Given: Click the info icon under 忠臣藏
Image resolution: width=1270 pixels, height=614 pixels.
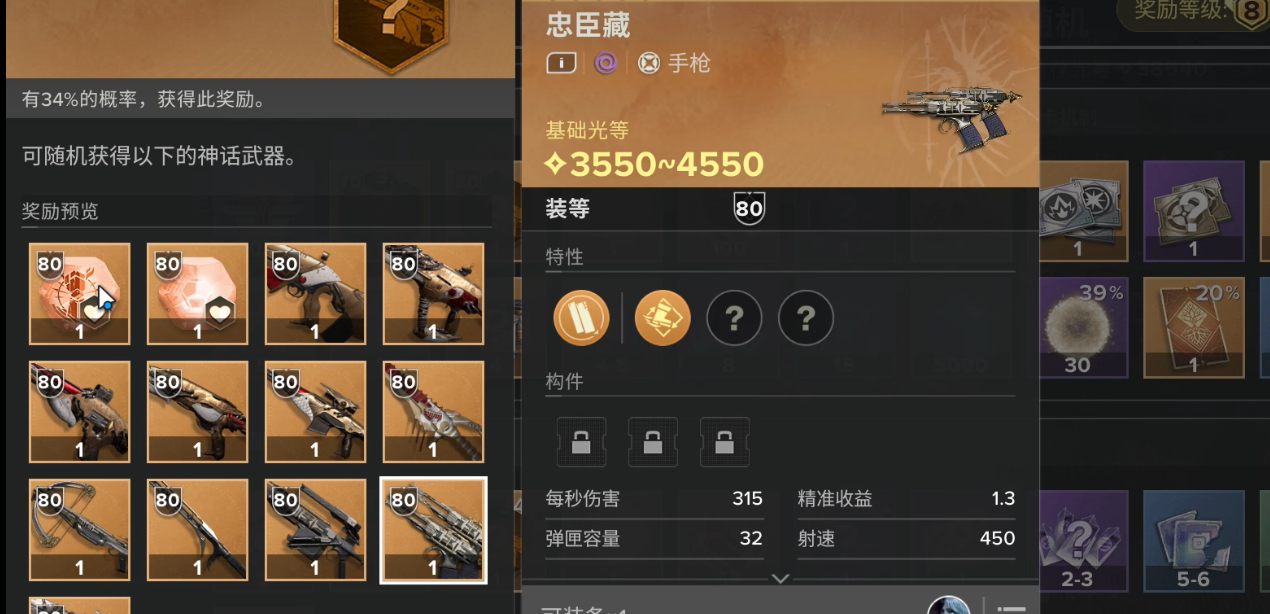Looking at the screenshot, I should point(561,63).
